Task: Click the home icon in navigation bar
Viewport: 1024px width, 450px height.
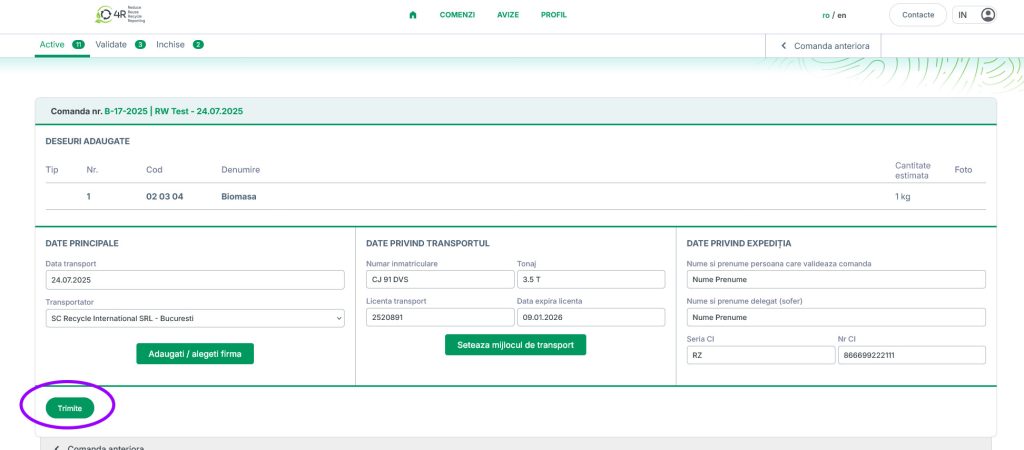Action: click(x=413, y=15)
